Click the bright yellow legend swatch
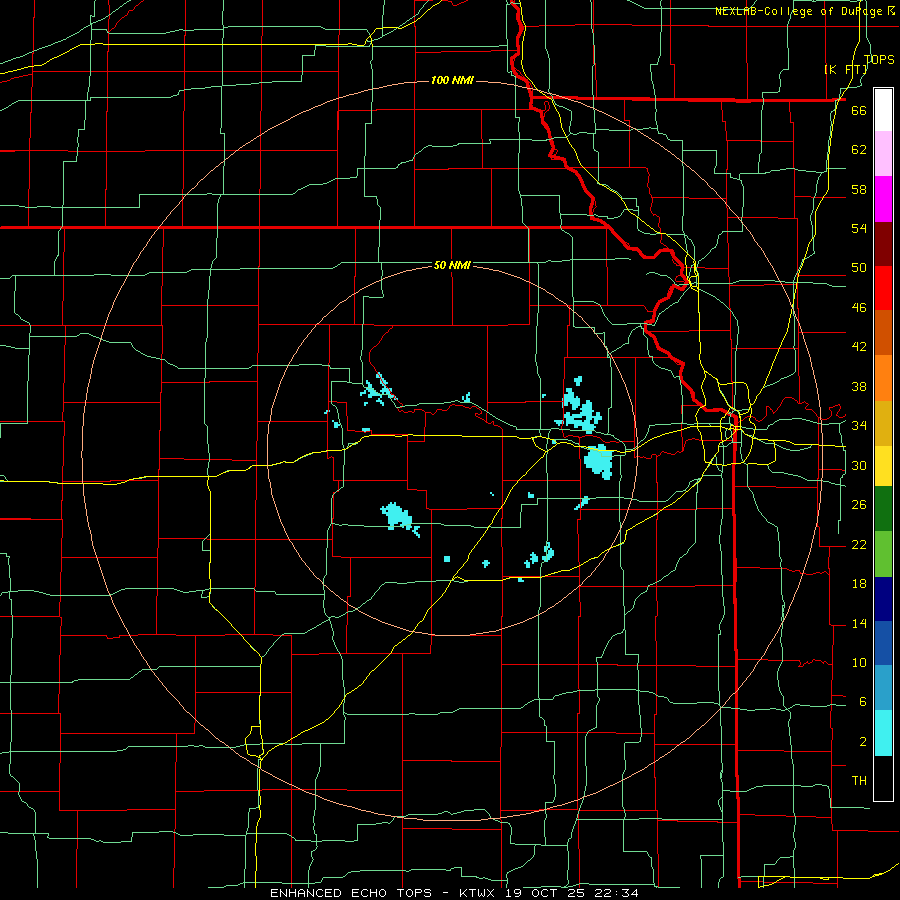 pyautogui.click(x=883, y=466)
